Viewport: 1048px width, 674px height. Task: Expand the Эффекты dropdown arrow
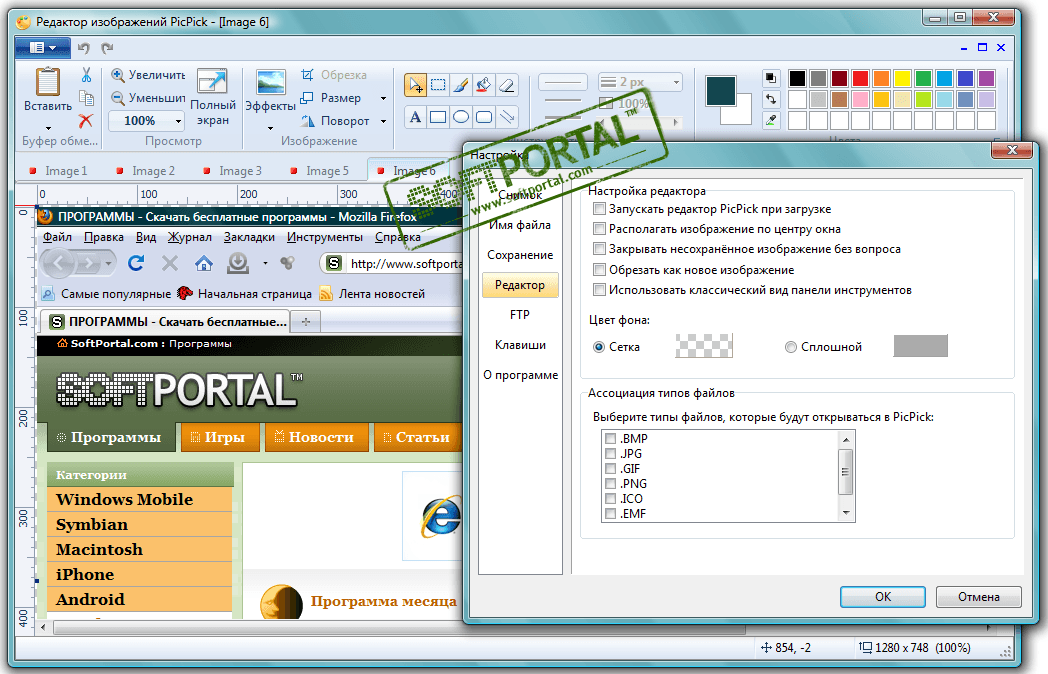coord(271,128)
